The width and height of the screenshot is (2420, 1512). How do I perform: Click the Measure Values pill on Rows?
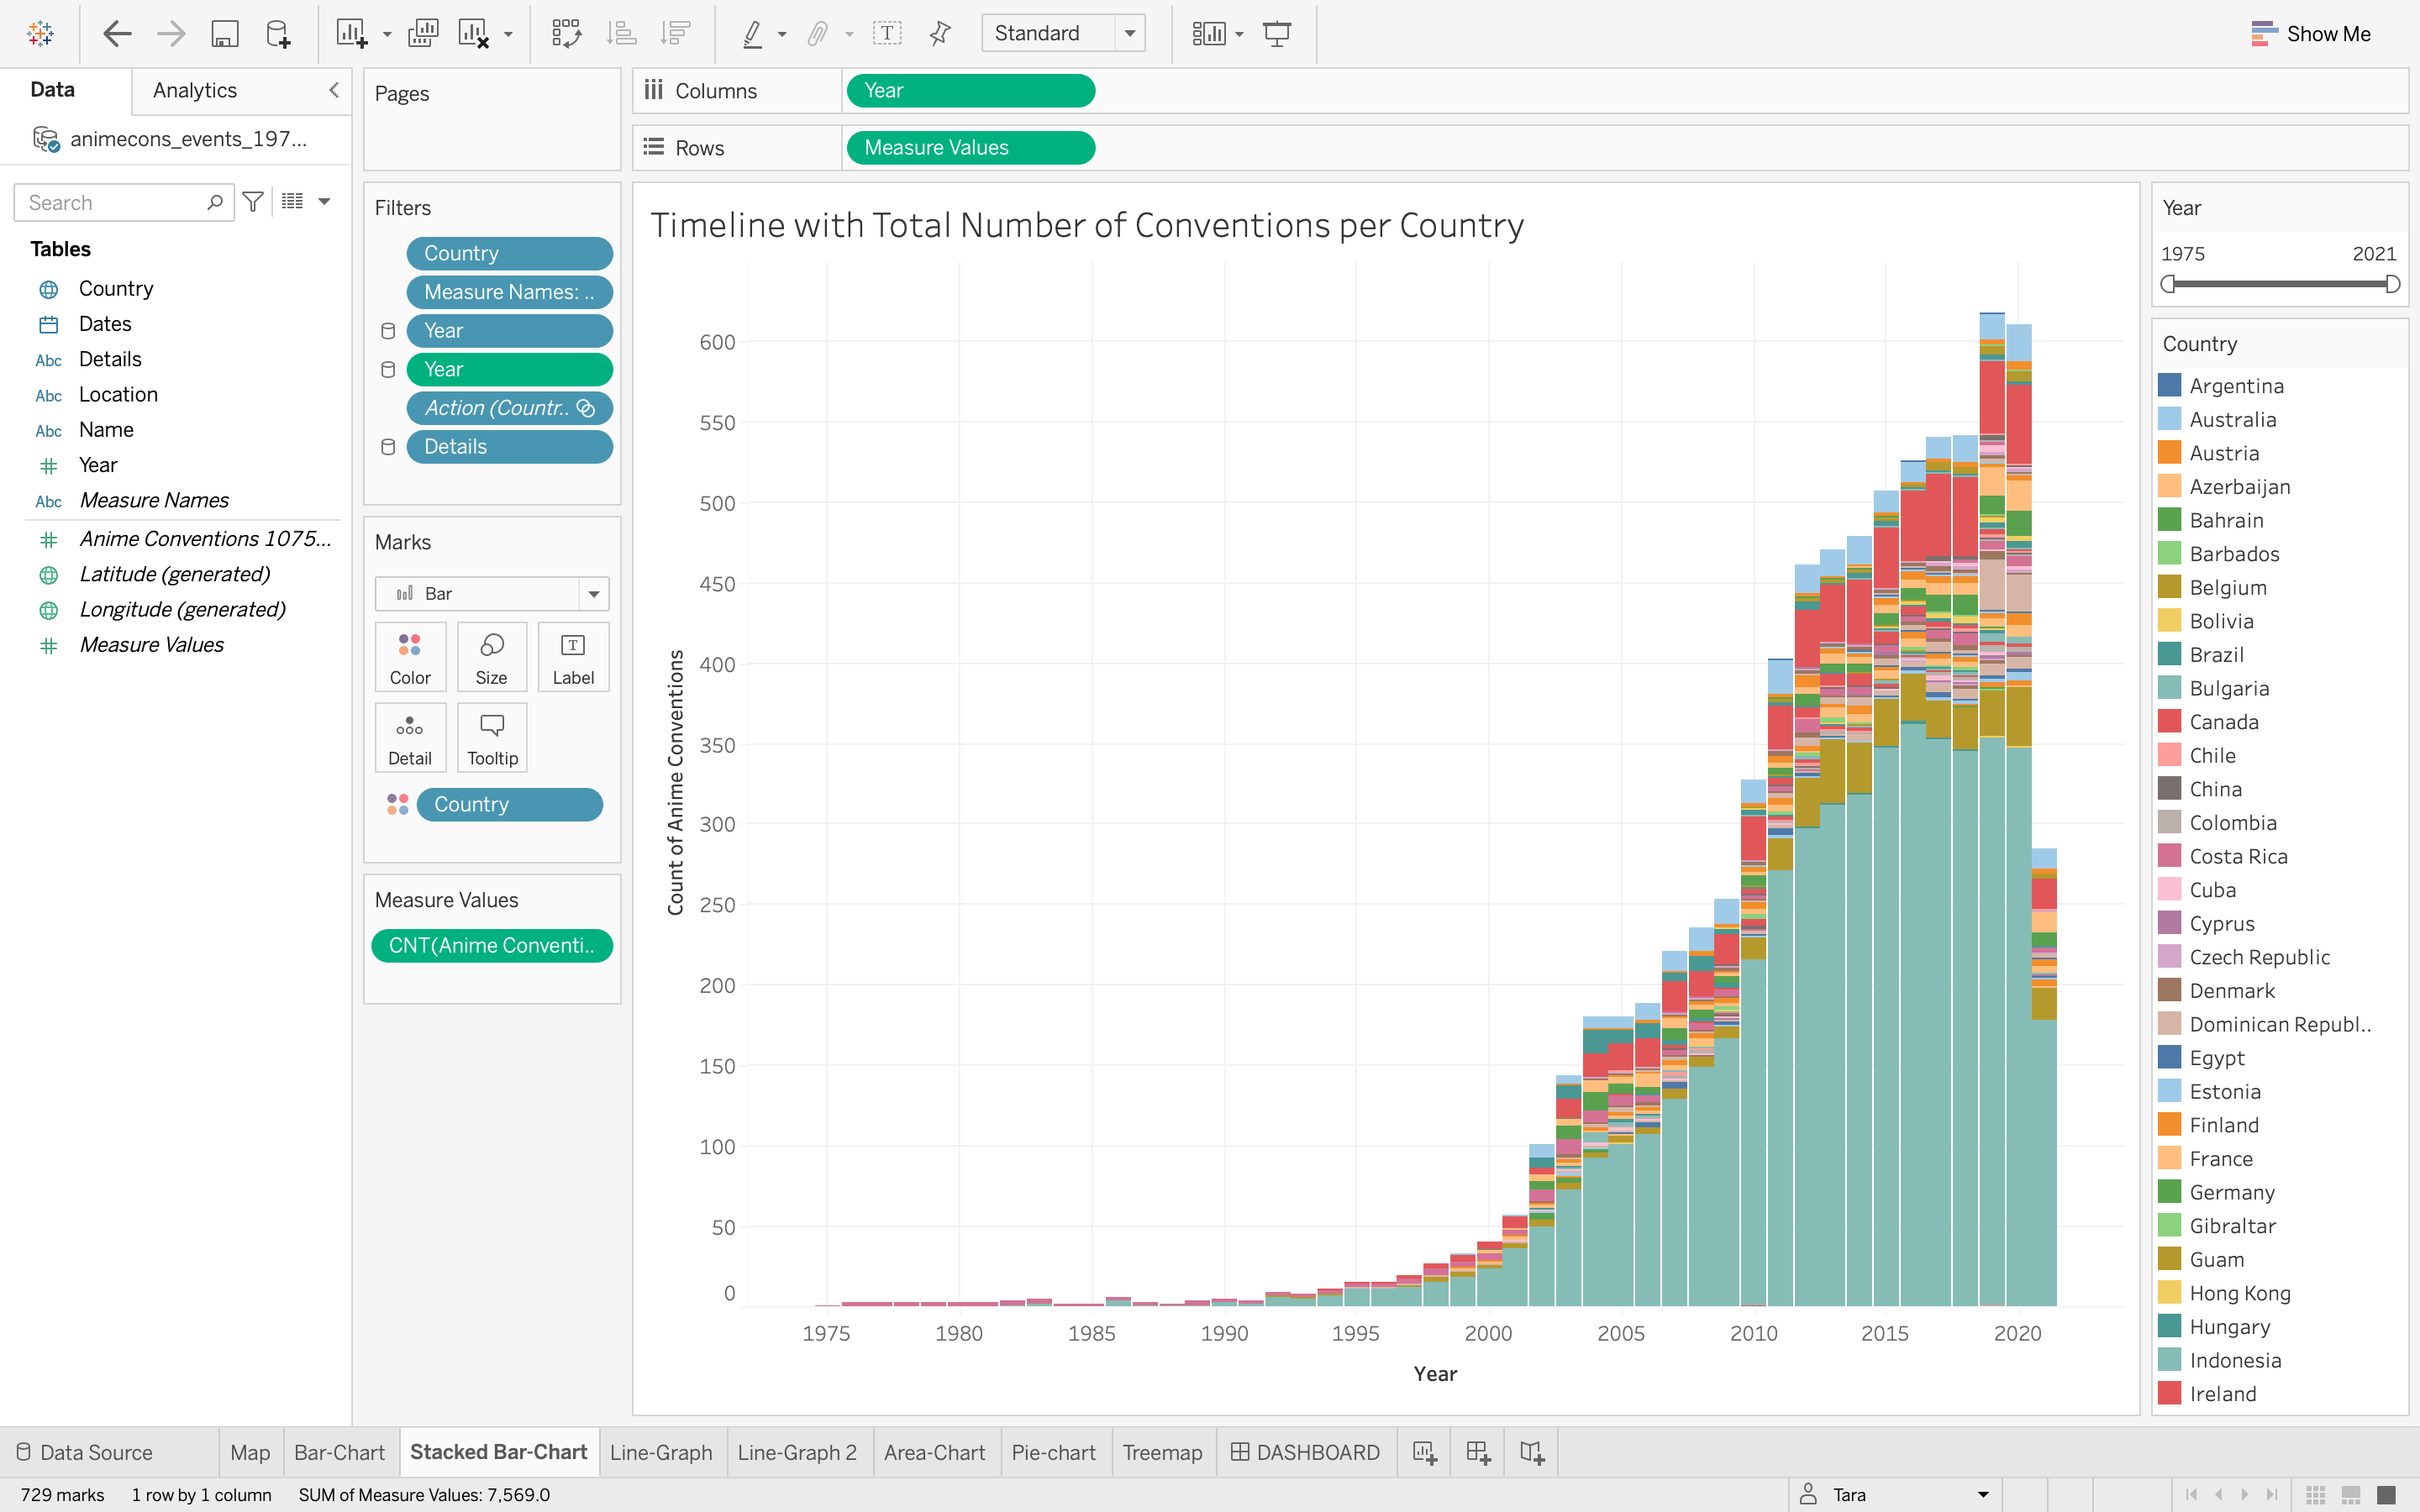pos(969,147)
